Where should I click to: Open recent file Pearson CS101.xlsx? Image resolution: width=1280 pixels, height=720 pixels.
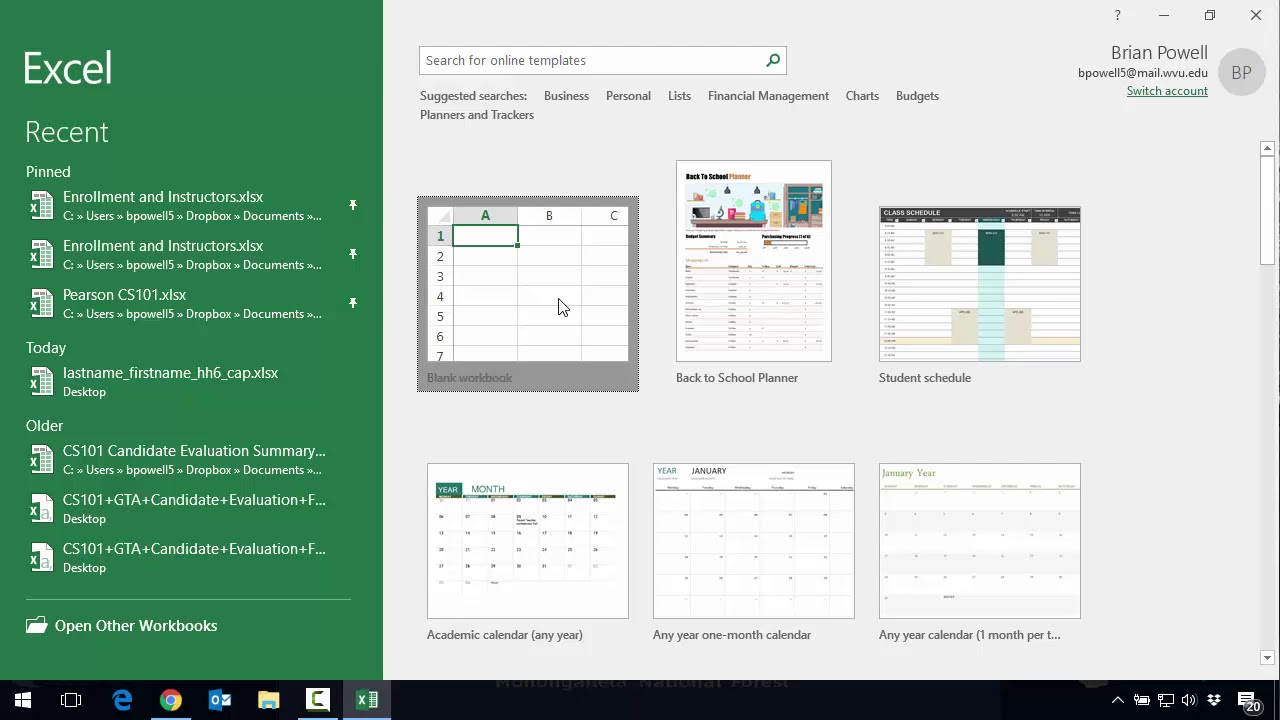pos(190,304)
